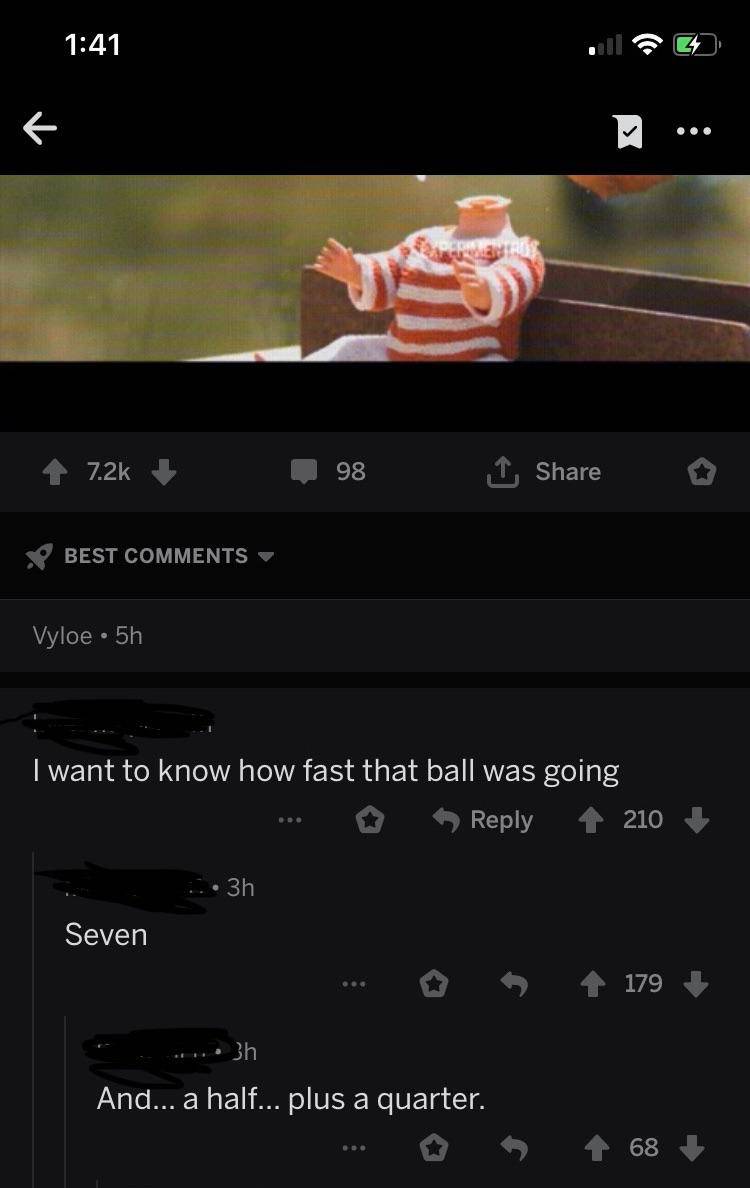The height and width of the screenshot is (1188, 750).
Task: Reply to the ball speed comment
Action: 483,820
